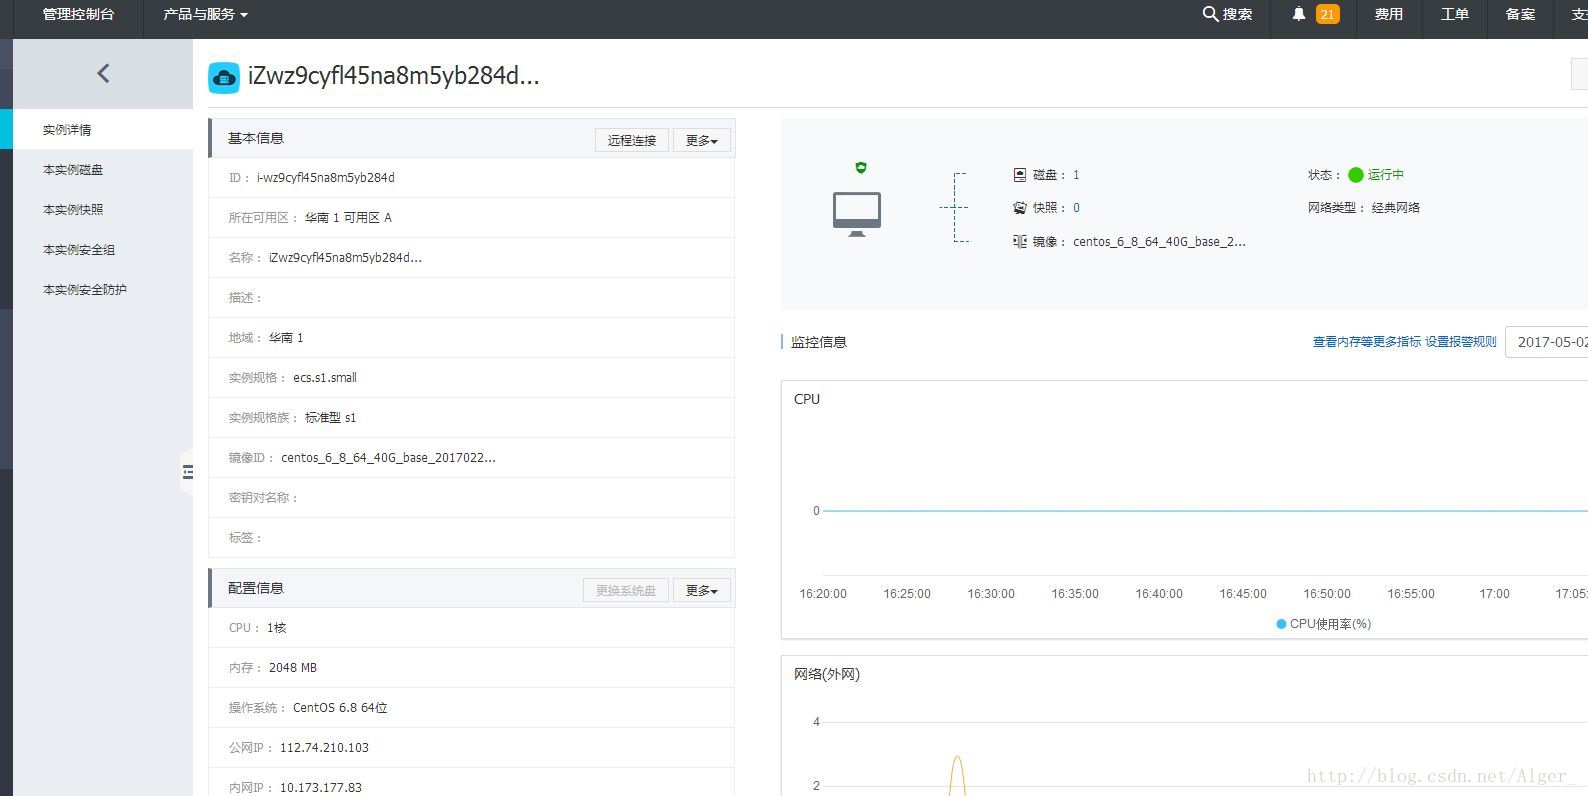1588x796 pixels.
Task: Expand 更多 dropdown in 配置信息 header
Action: coord(702,591)
